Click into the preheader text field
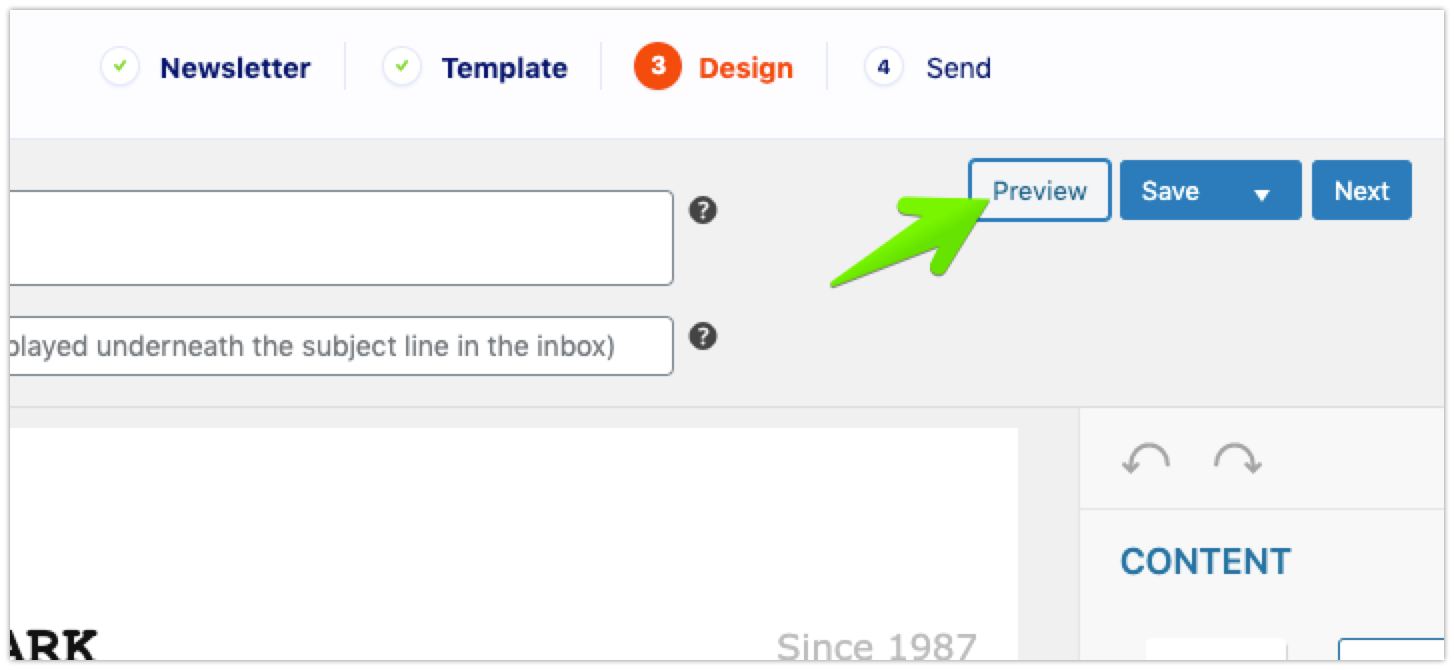 click(340, 346)
